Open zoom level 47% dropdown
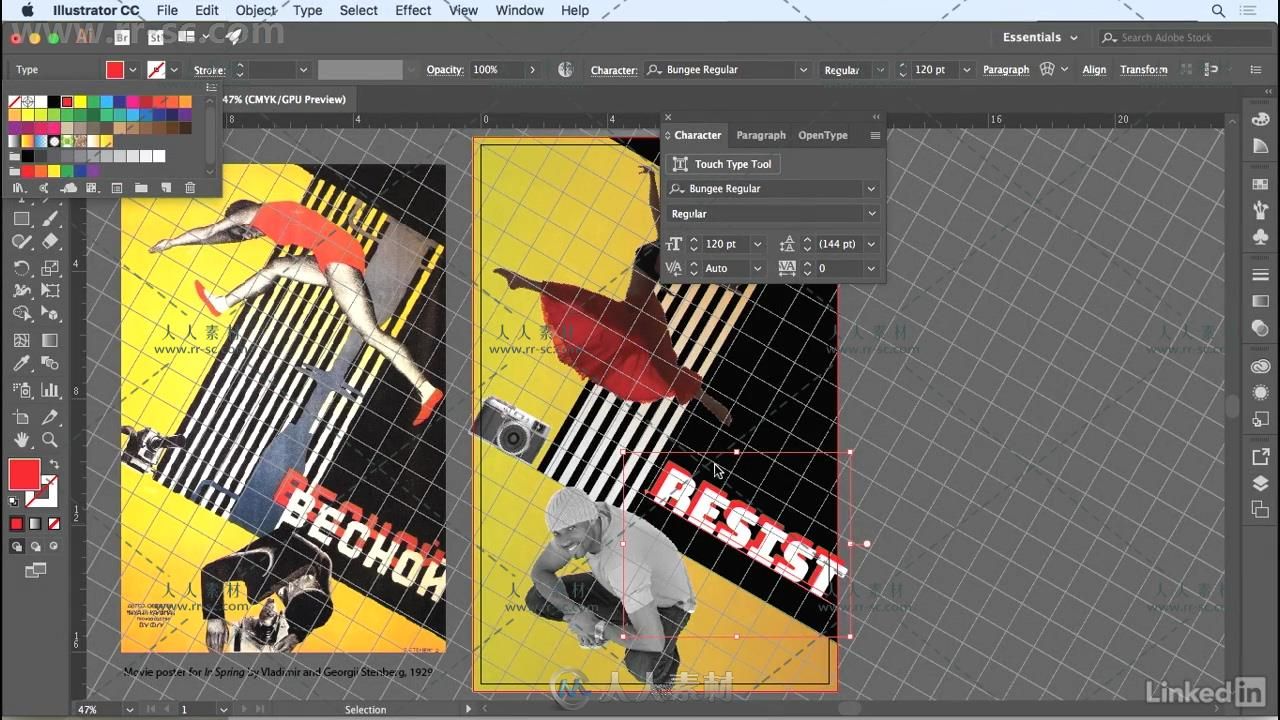Screen dimensions: 1280x720 tap(130, 709)
